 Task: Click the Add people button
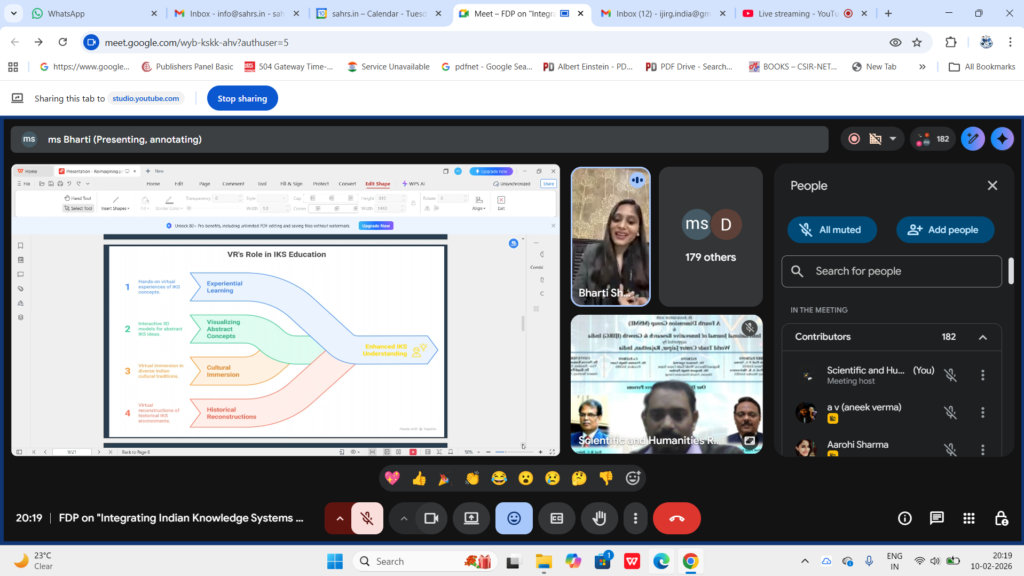coord(944,229)
